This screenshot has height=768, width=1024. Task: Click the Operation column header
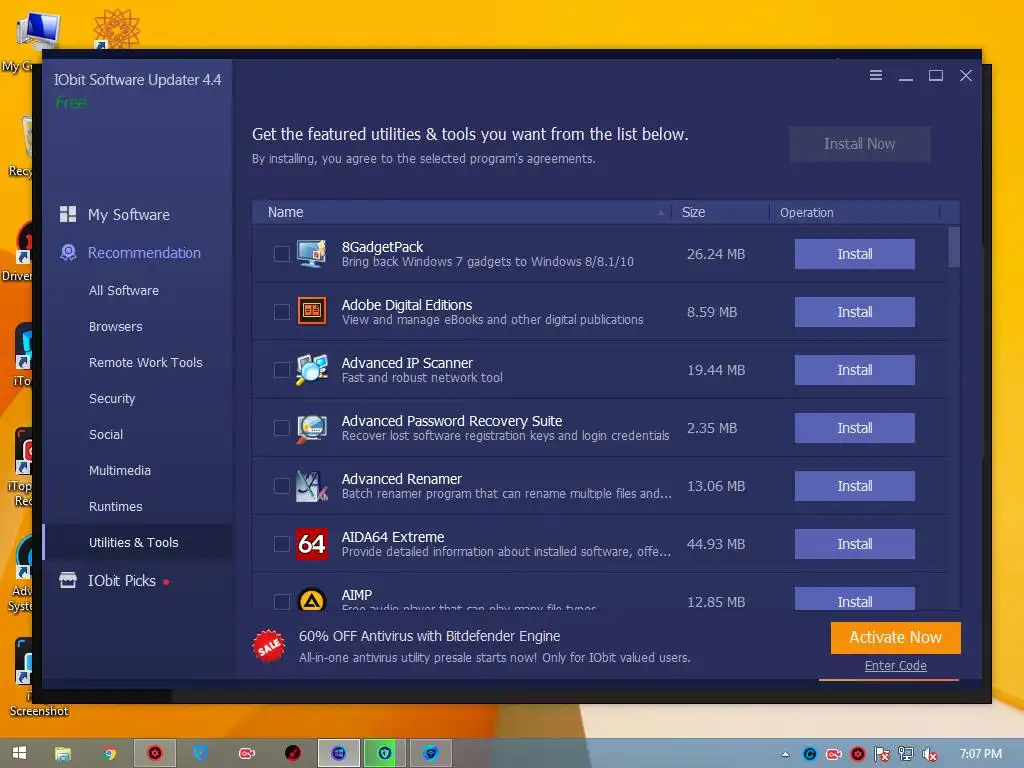(x=854, y=212)
